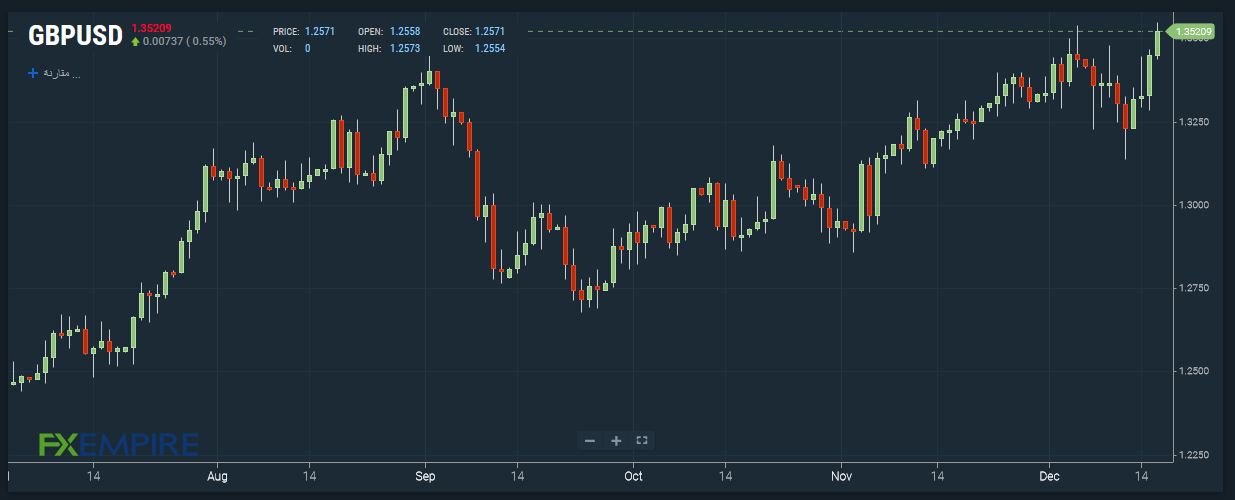The image size is (1235, 500).
Task: Click the Aug label on the time axis
Action: coord(218,478)
